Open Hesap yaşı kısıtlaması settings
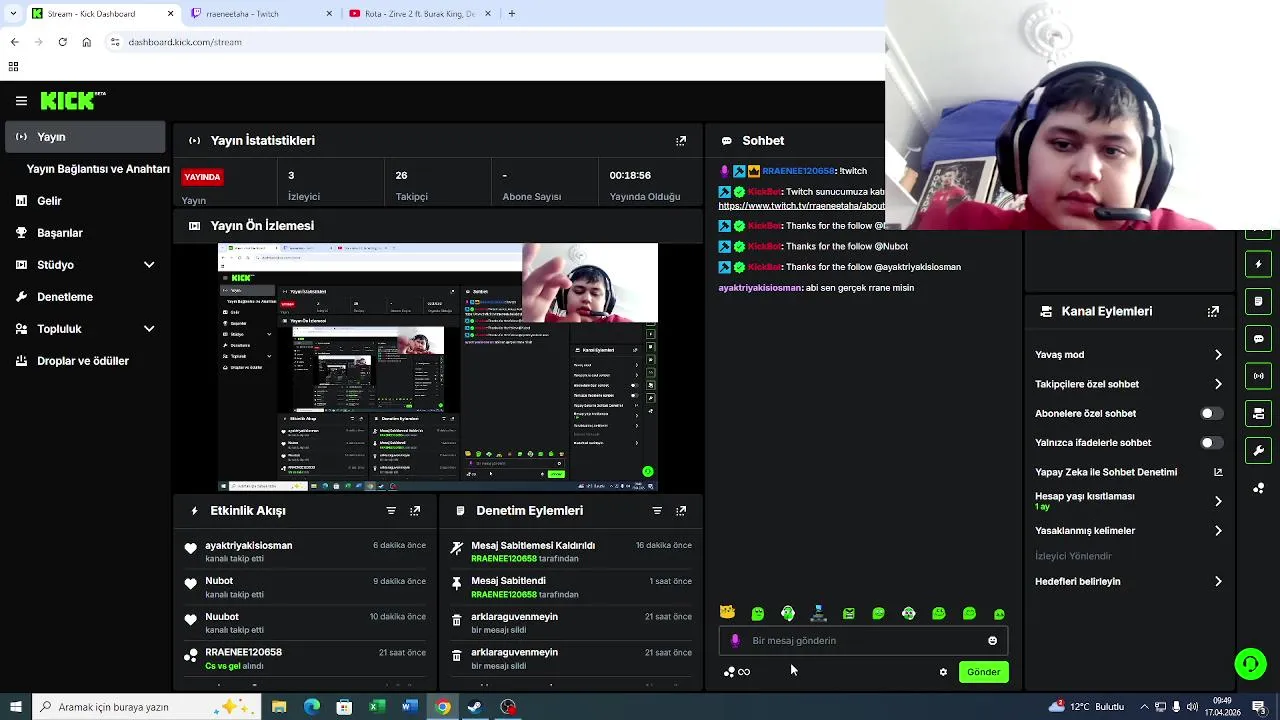This screenshot has height=720, width=1280. [1128, 501]
